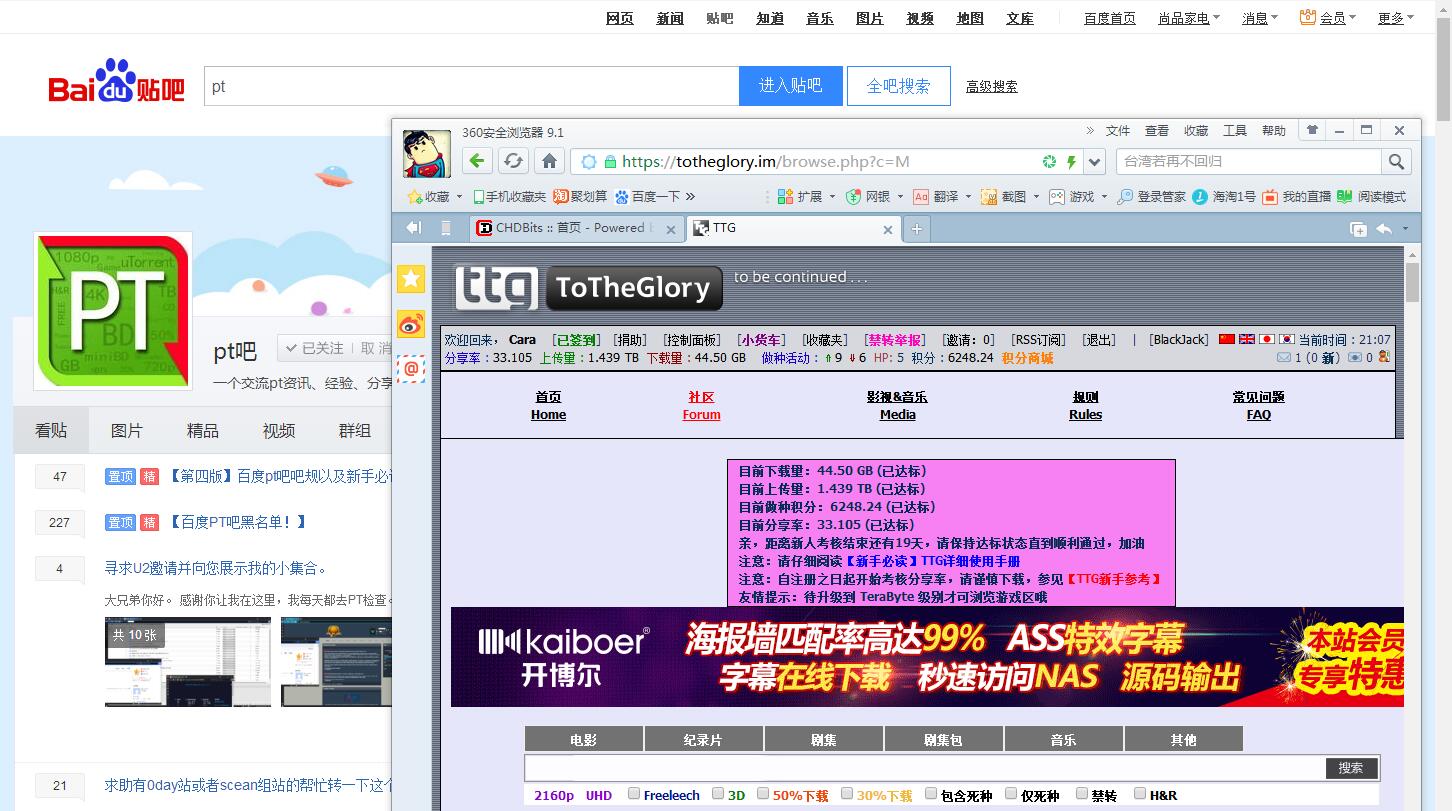Open the 会员 dropdown on Baidu
The image size is (1452, 811).
click(1328, 18)
